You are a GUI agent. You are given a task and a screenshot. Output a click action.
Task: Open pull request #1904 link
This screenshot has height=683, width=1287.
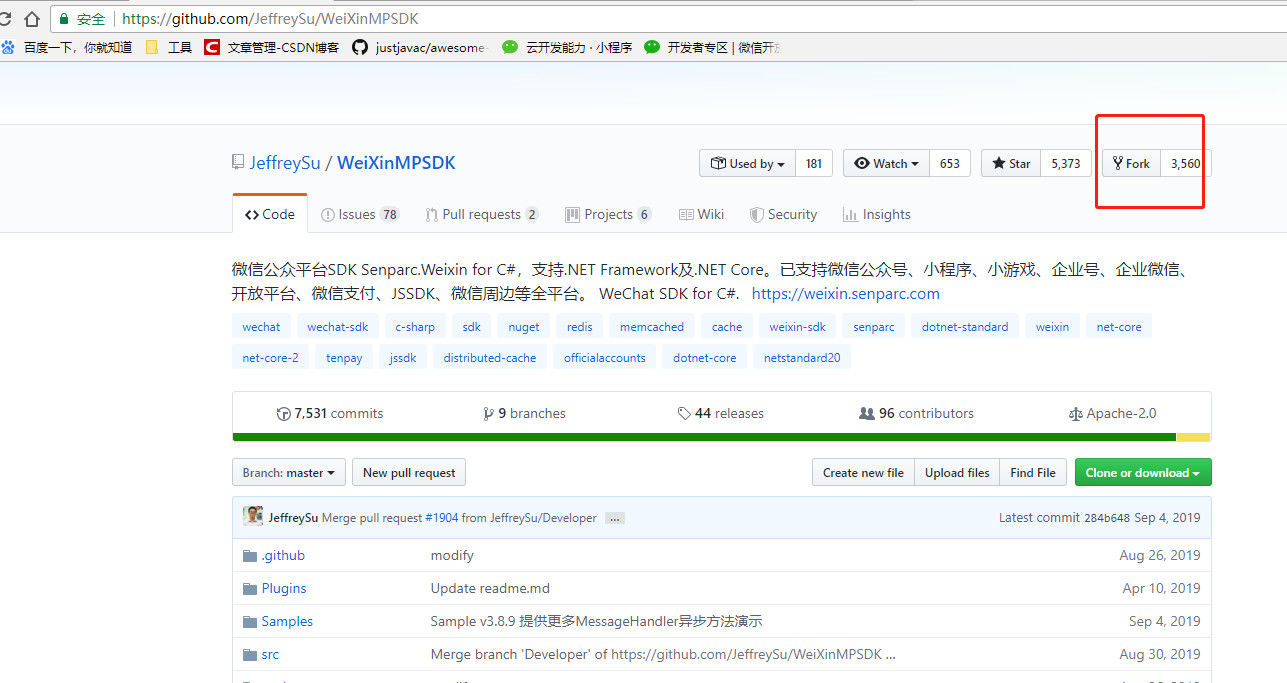[x=441, y=518]
